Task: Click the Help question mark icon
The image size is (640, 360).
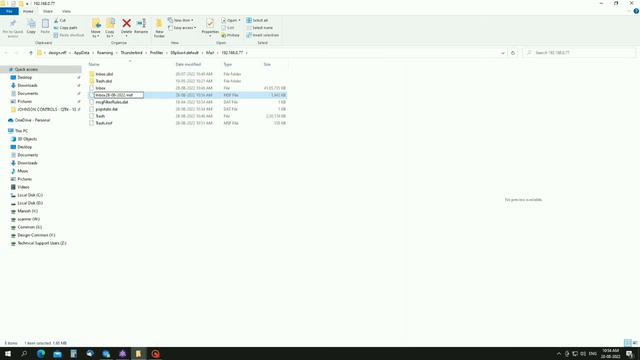Action: pyautogui.click(x=636, y=11)
